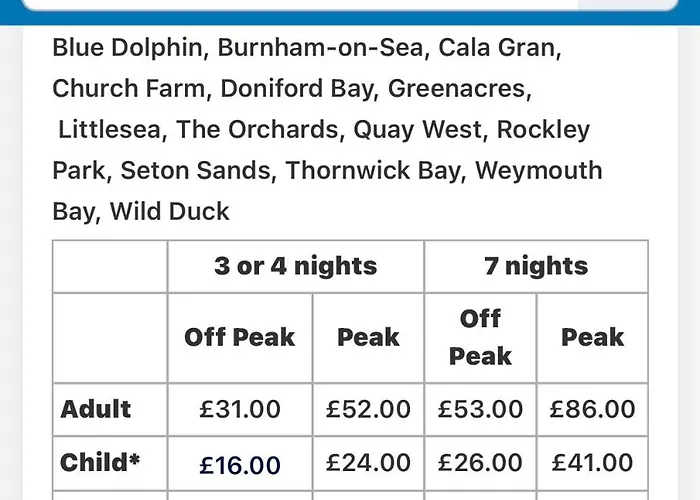Screen dimensions: 700x500
Task: Click the white search field at top
Action: [x=350, y=4]
